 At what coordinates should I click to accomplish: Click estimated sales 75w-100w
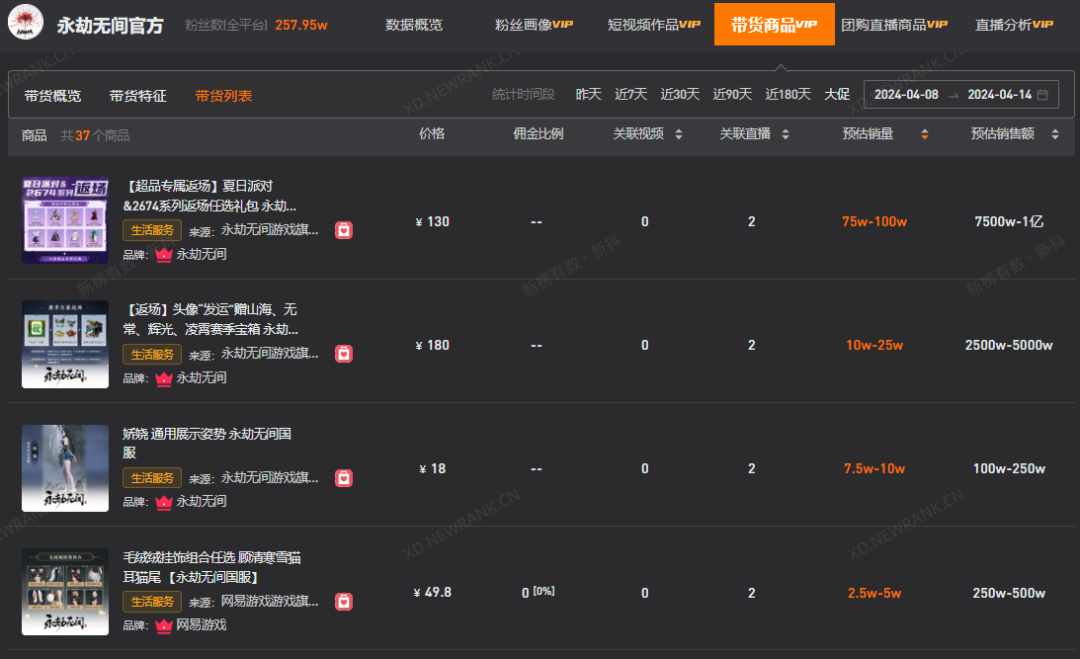click(874, 222)
